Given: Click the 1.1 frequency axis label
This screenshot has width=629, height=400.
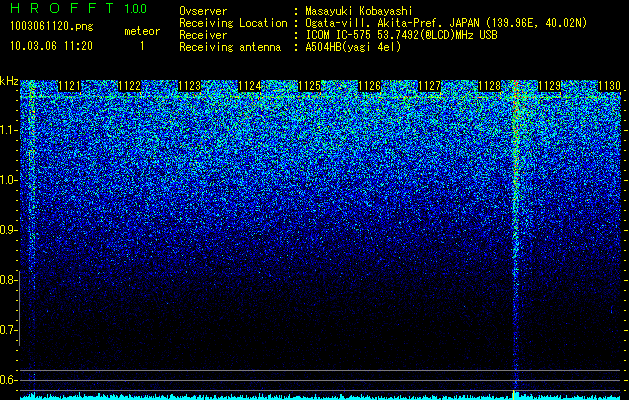Looking at the screenshot, I should coord(9,130).
